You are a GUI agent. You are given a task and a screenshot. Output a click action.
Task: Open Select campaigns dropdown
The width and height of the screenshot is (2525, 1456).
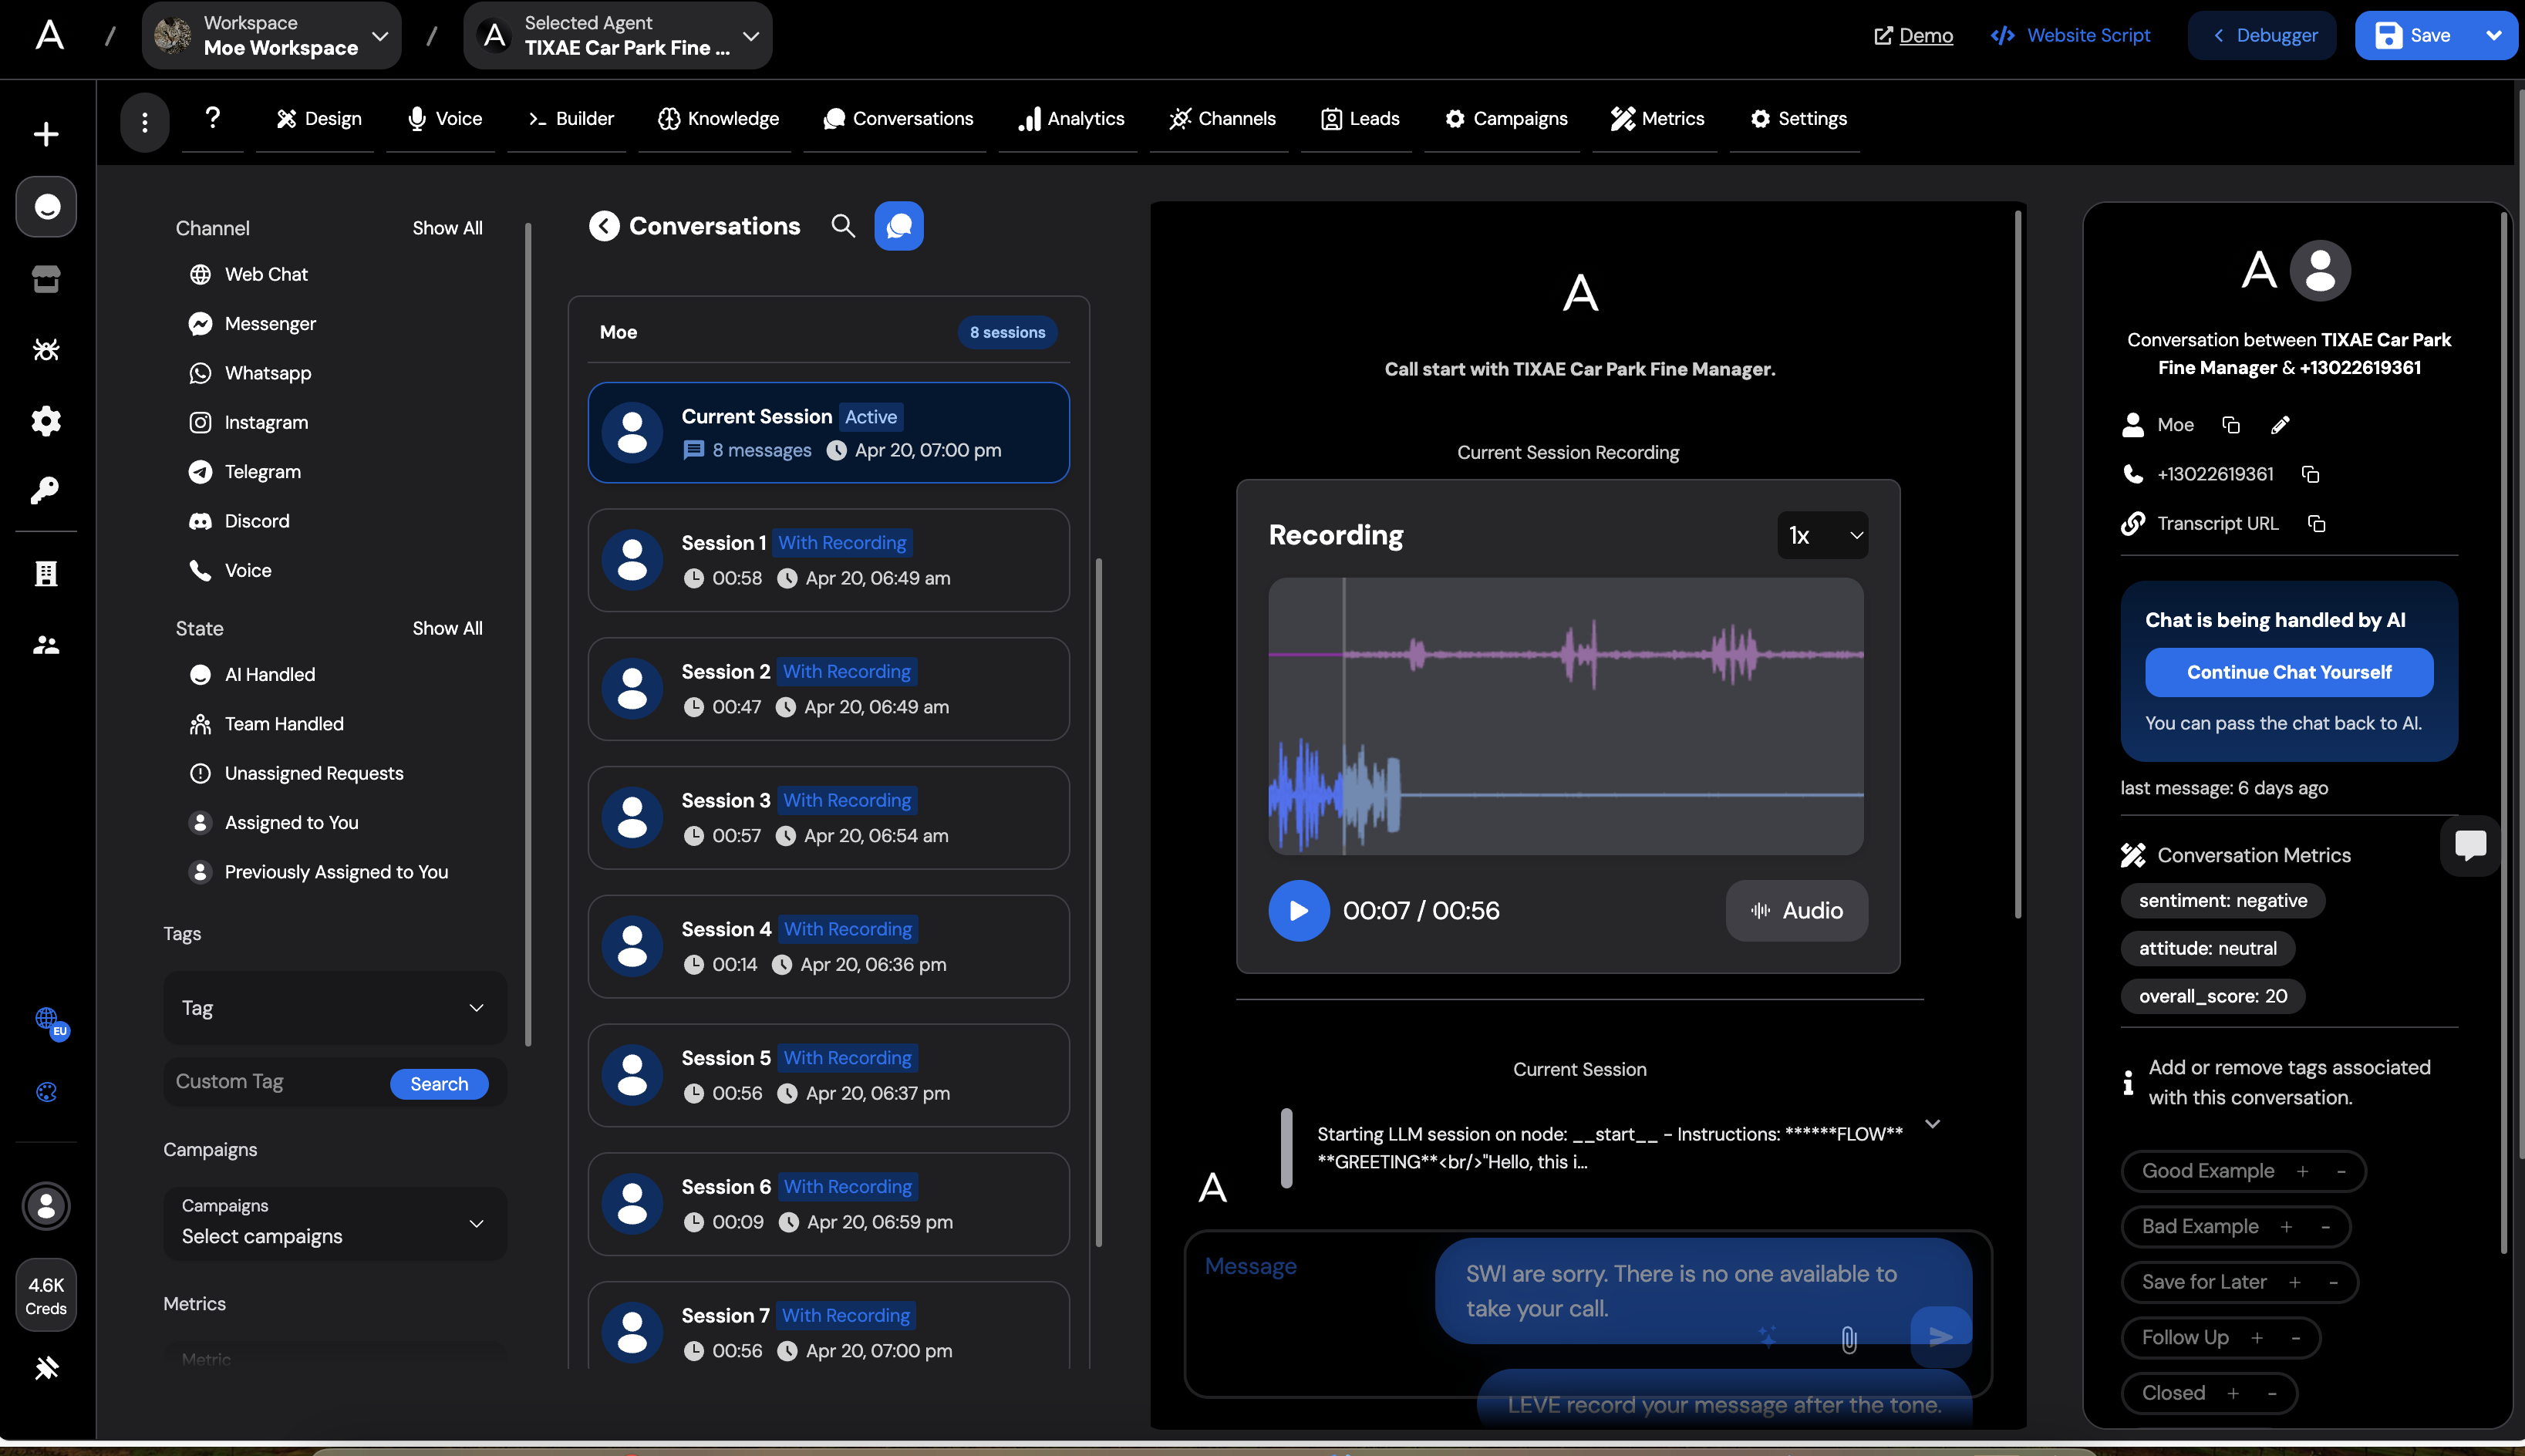tap(334, 1223)
